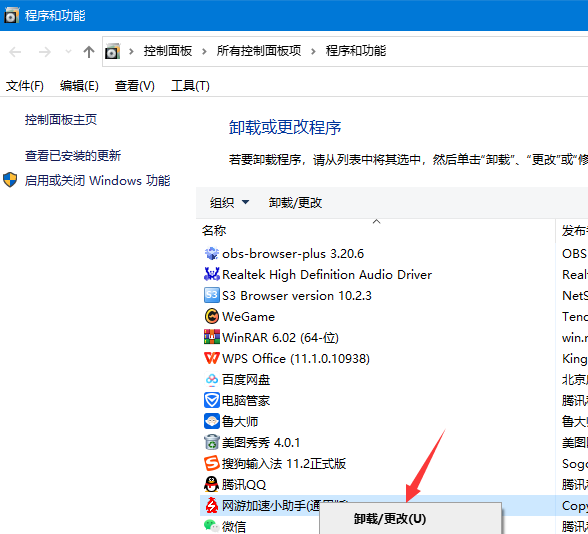Go up one folder level arrow
The width and height of the screenshot is (588, 534).
(88, 52)
